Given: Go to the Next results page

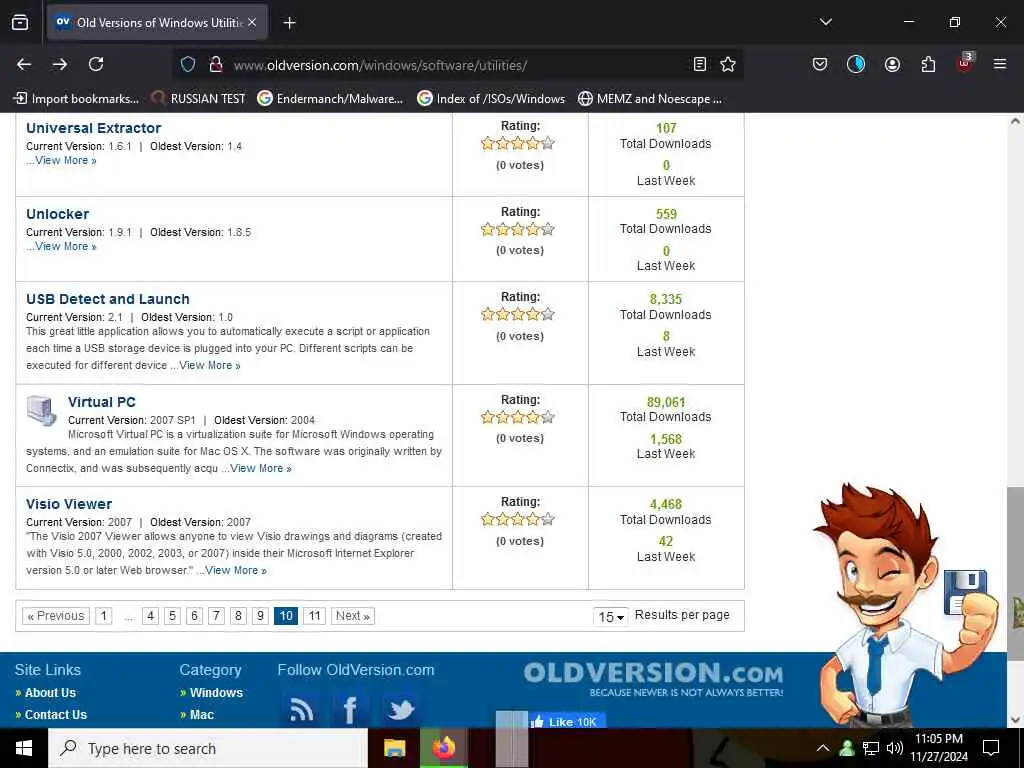Looking at the screenshot, I should (x=353, y=616).
